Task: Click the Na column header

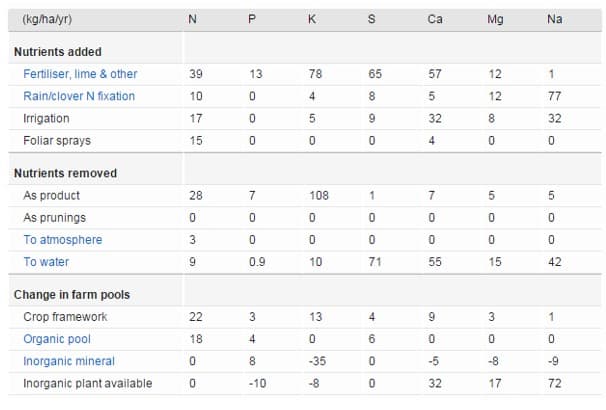Action: 554,19
